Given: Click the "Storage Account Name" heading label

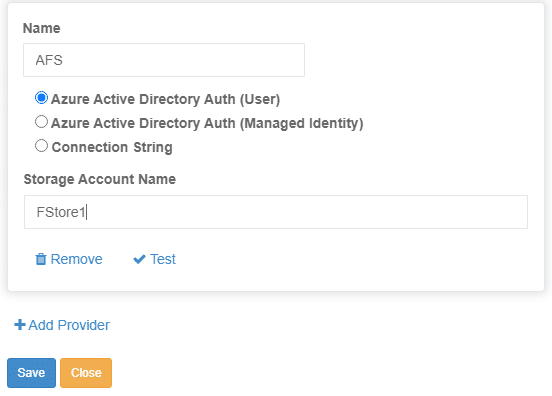Looking at the screenshot, I should [100, 179].
